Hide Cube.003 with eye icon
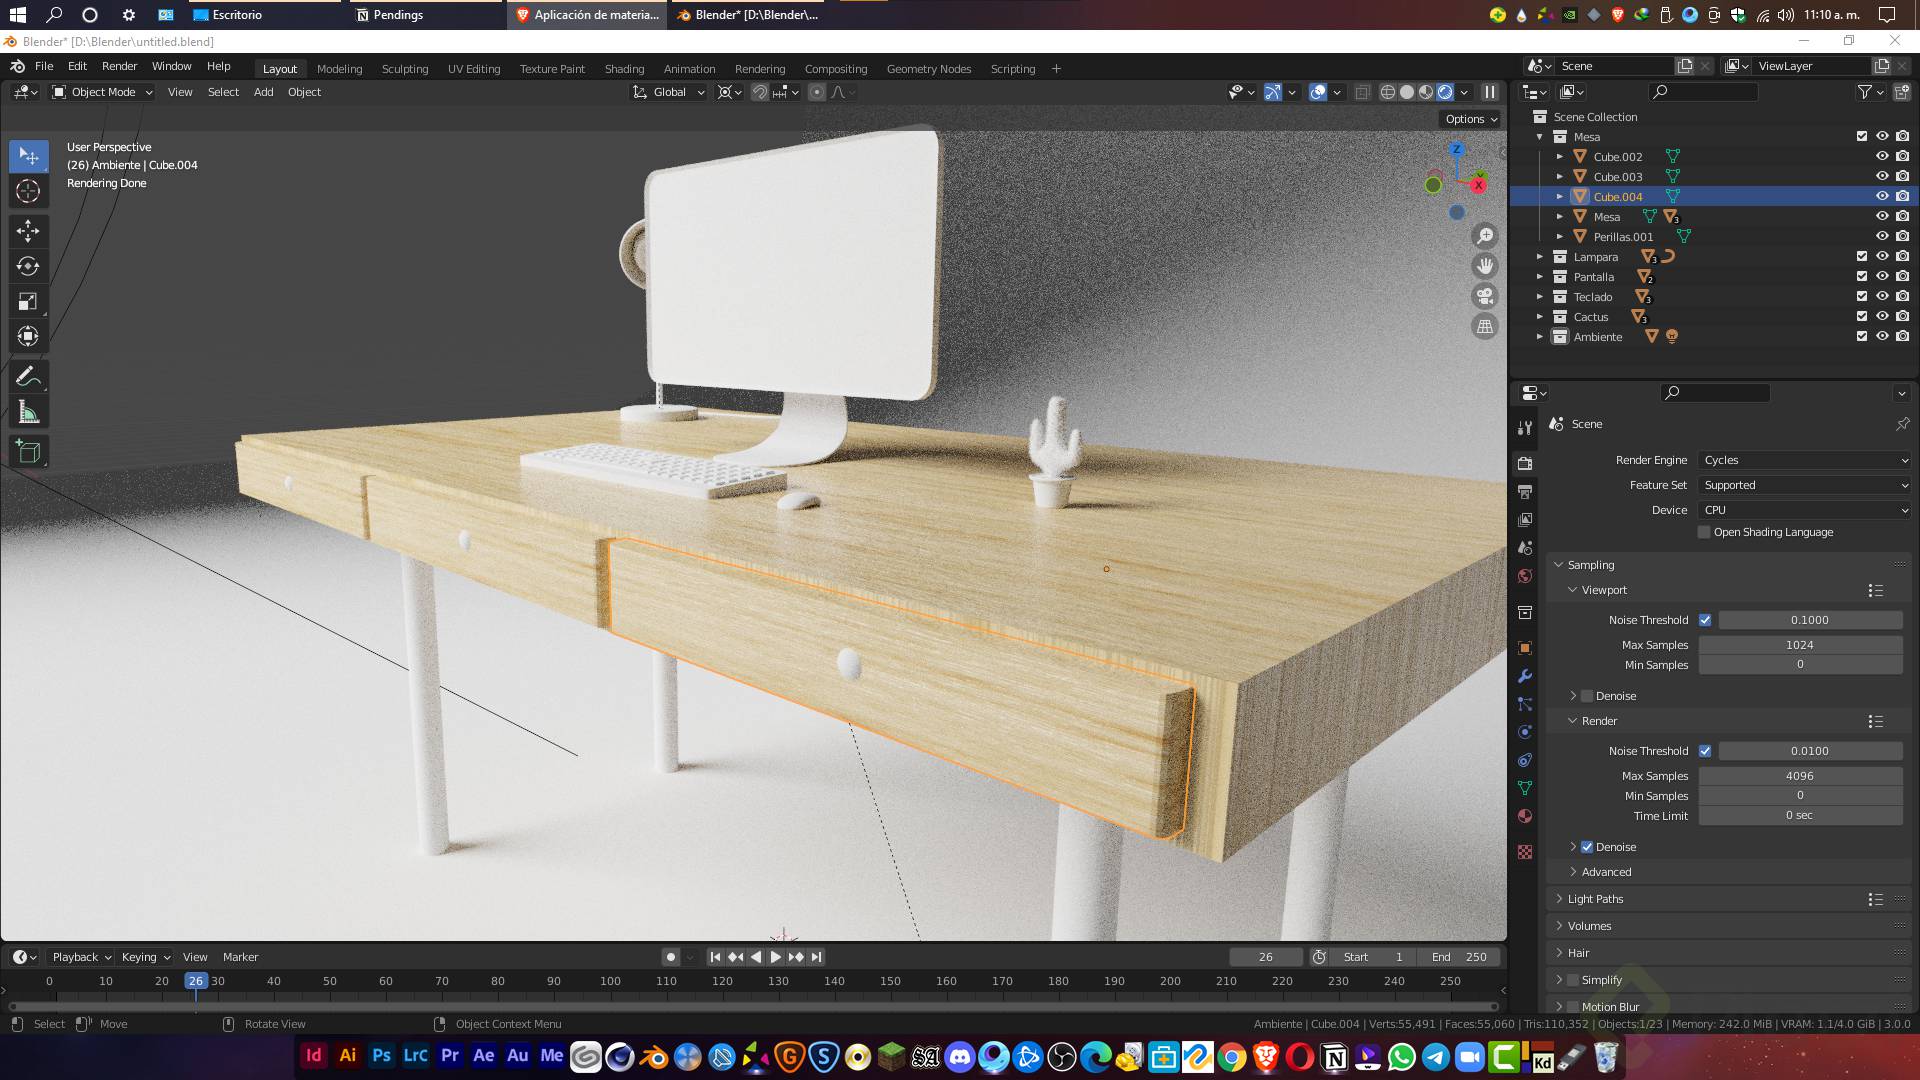Screen dimensions: 1920x1080 (x=1881, y=176)
